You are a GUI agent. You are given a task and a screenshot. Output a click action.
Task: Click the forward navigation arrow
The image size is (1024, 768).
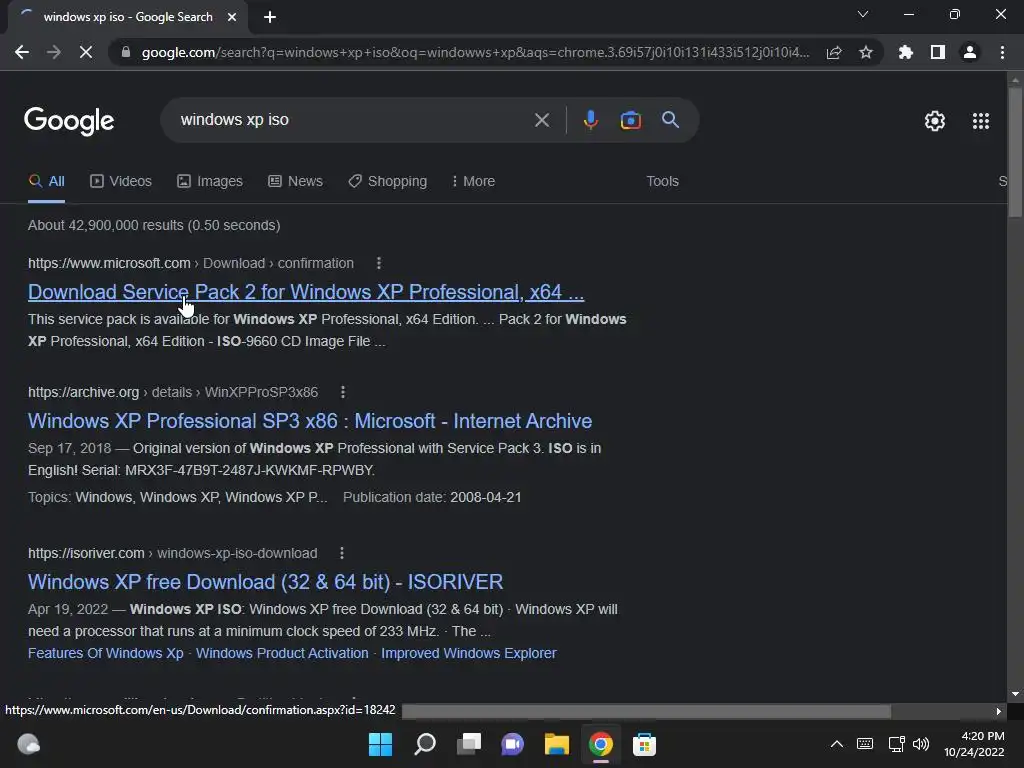(54, 52)
